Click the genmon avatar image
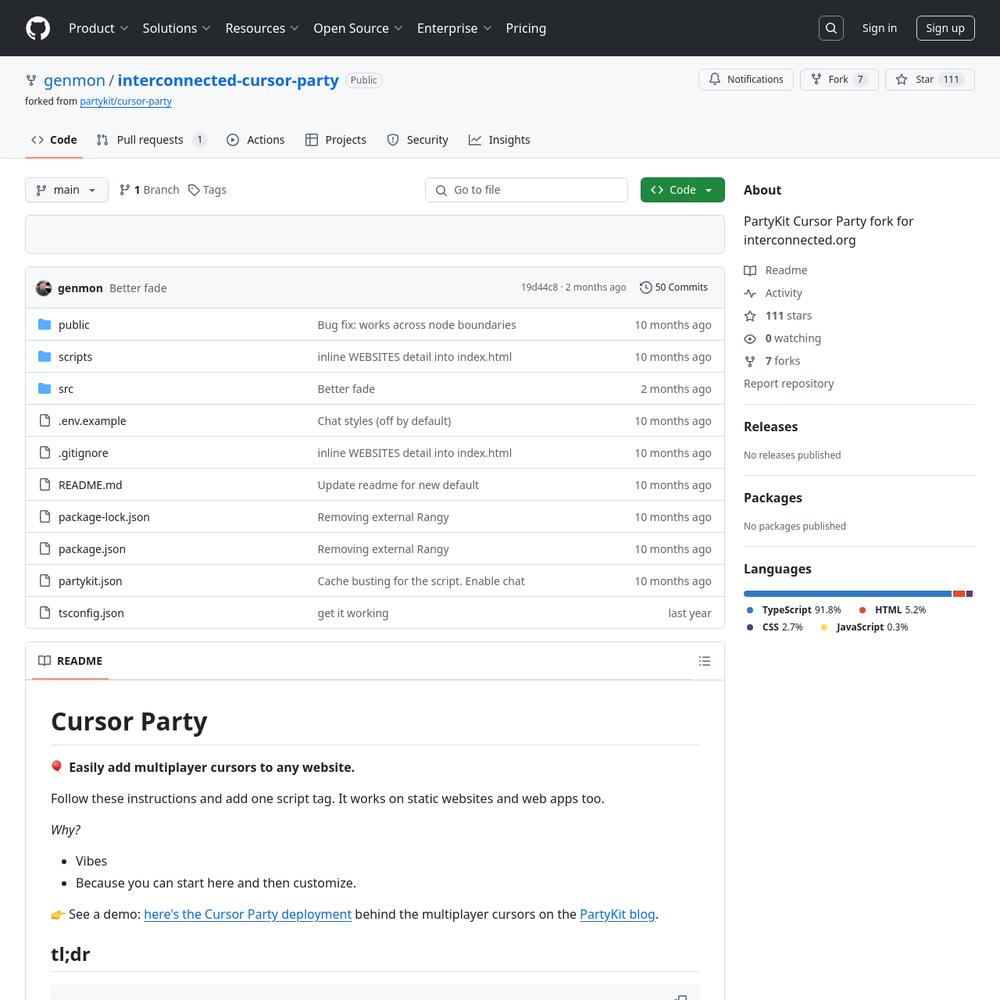The height and width of the screenshot is (1000, 1000). click(43, 288)
